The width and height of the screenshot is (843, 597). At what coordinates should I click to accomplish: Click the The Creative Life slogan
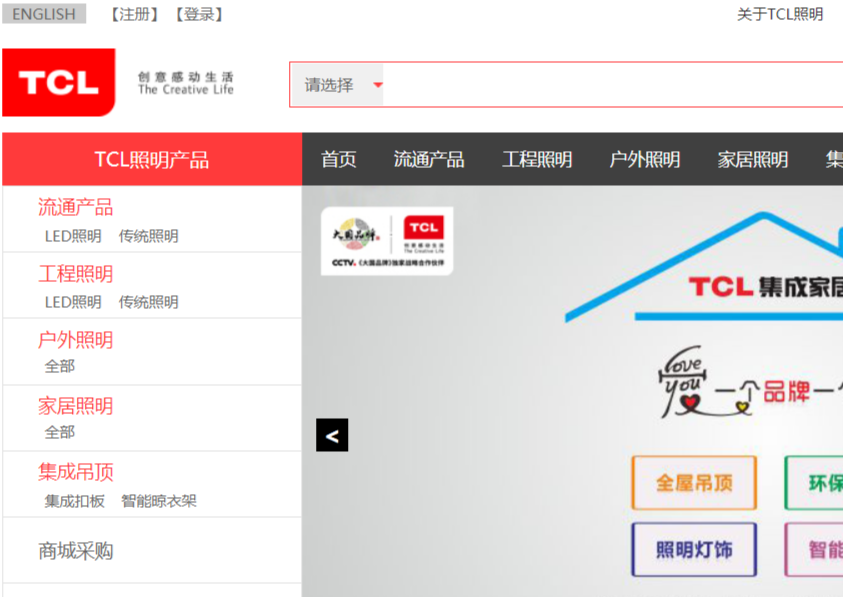185,90
